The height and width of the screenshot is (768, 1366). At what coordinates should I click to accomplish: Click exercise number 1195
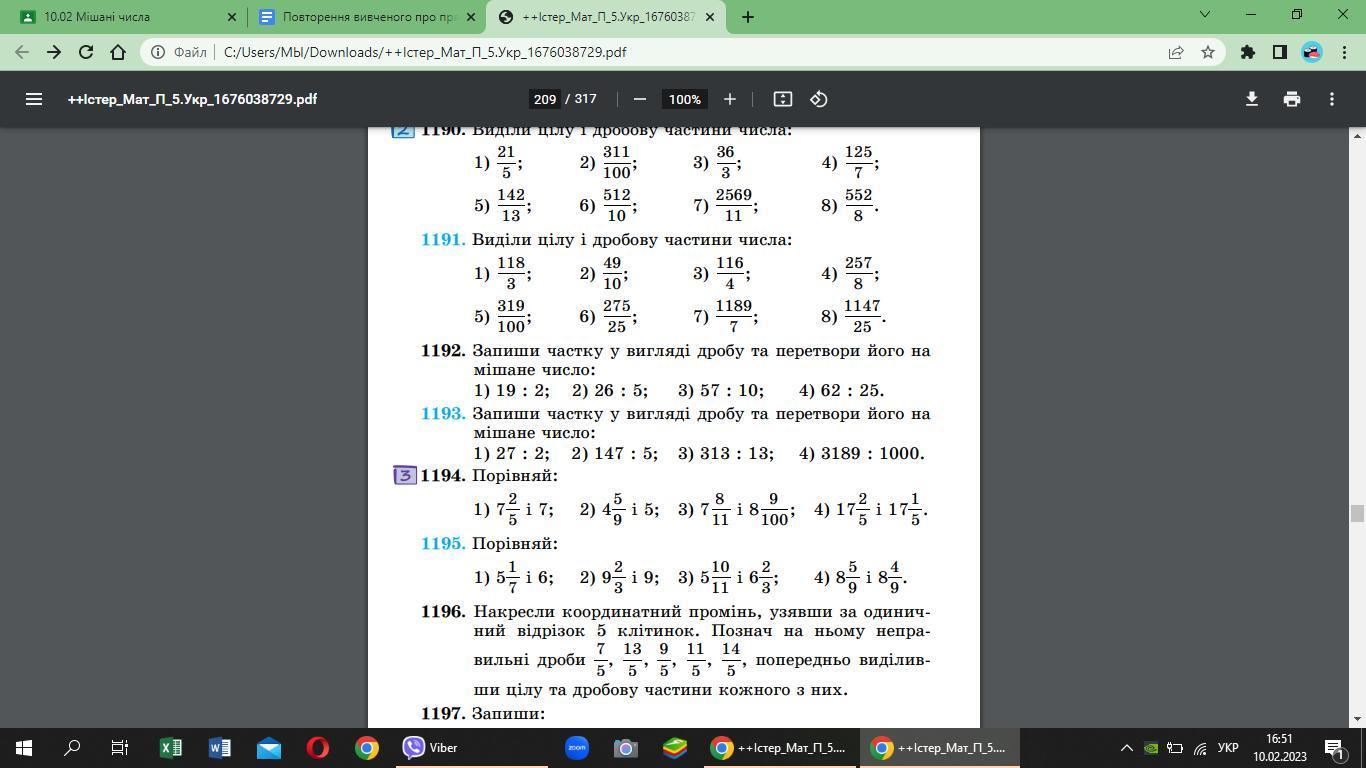(443, 544)
